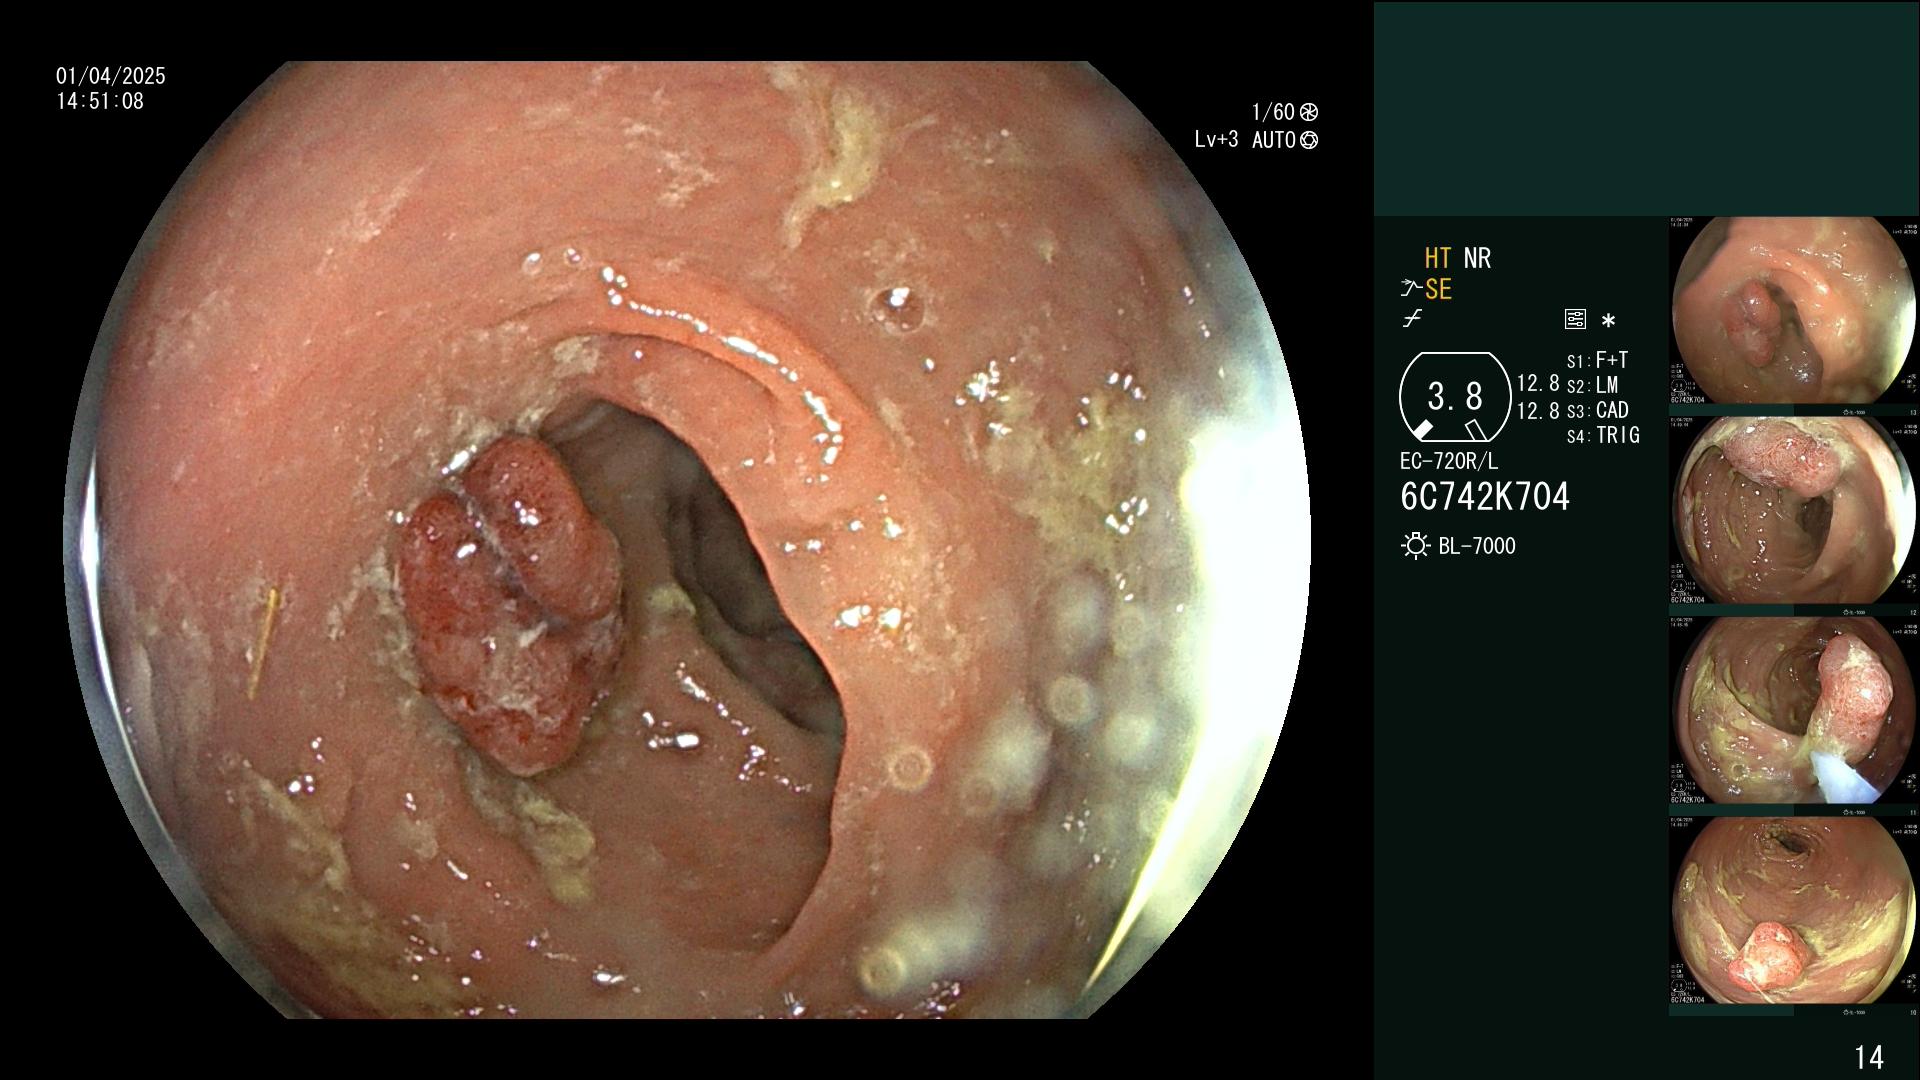Click the image counter 14
The height and width of the screenshot is (1080, 1920).
click(1869, 1057)
